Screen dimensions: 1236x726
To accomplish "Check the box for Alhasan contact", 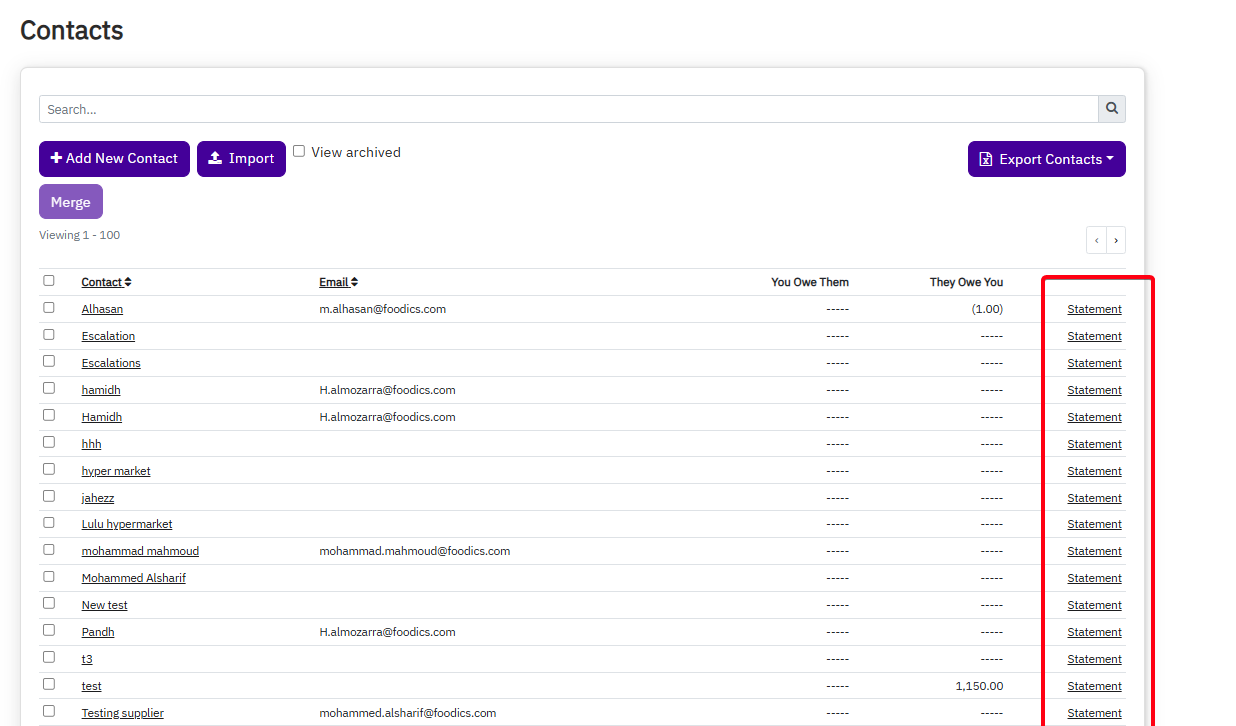I will pos(49,308).
